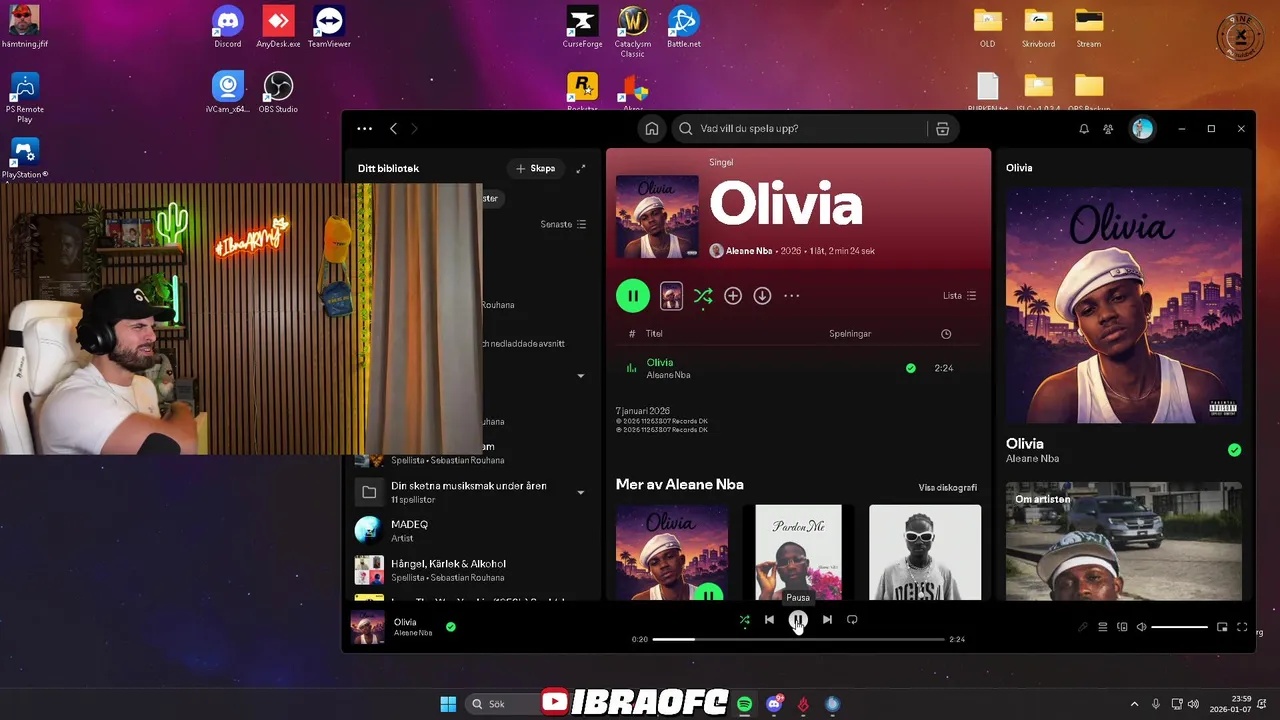Screen dimensions: 1280x720
Task: Click Spotify icon on Windows taskbar
Action: click(x=745, y=704)
